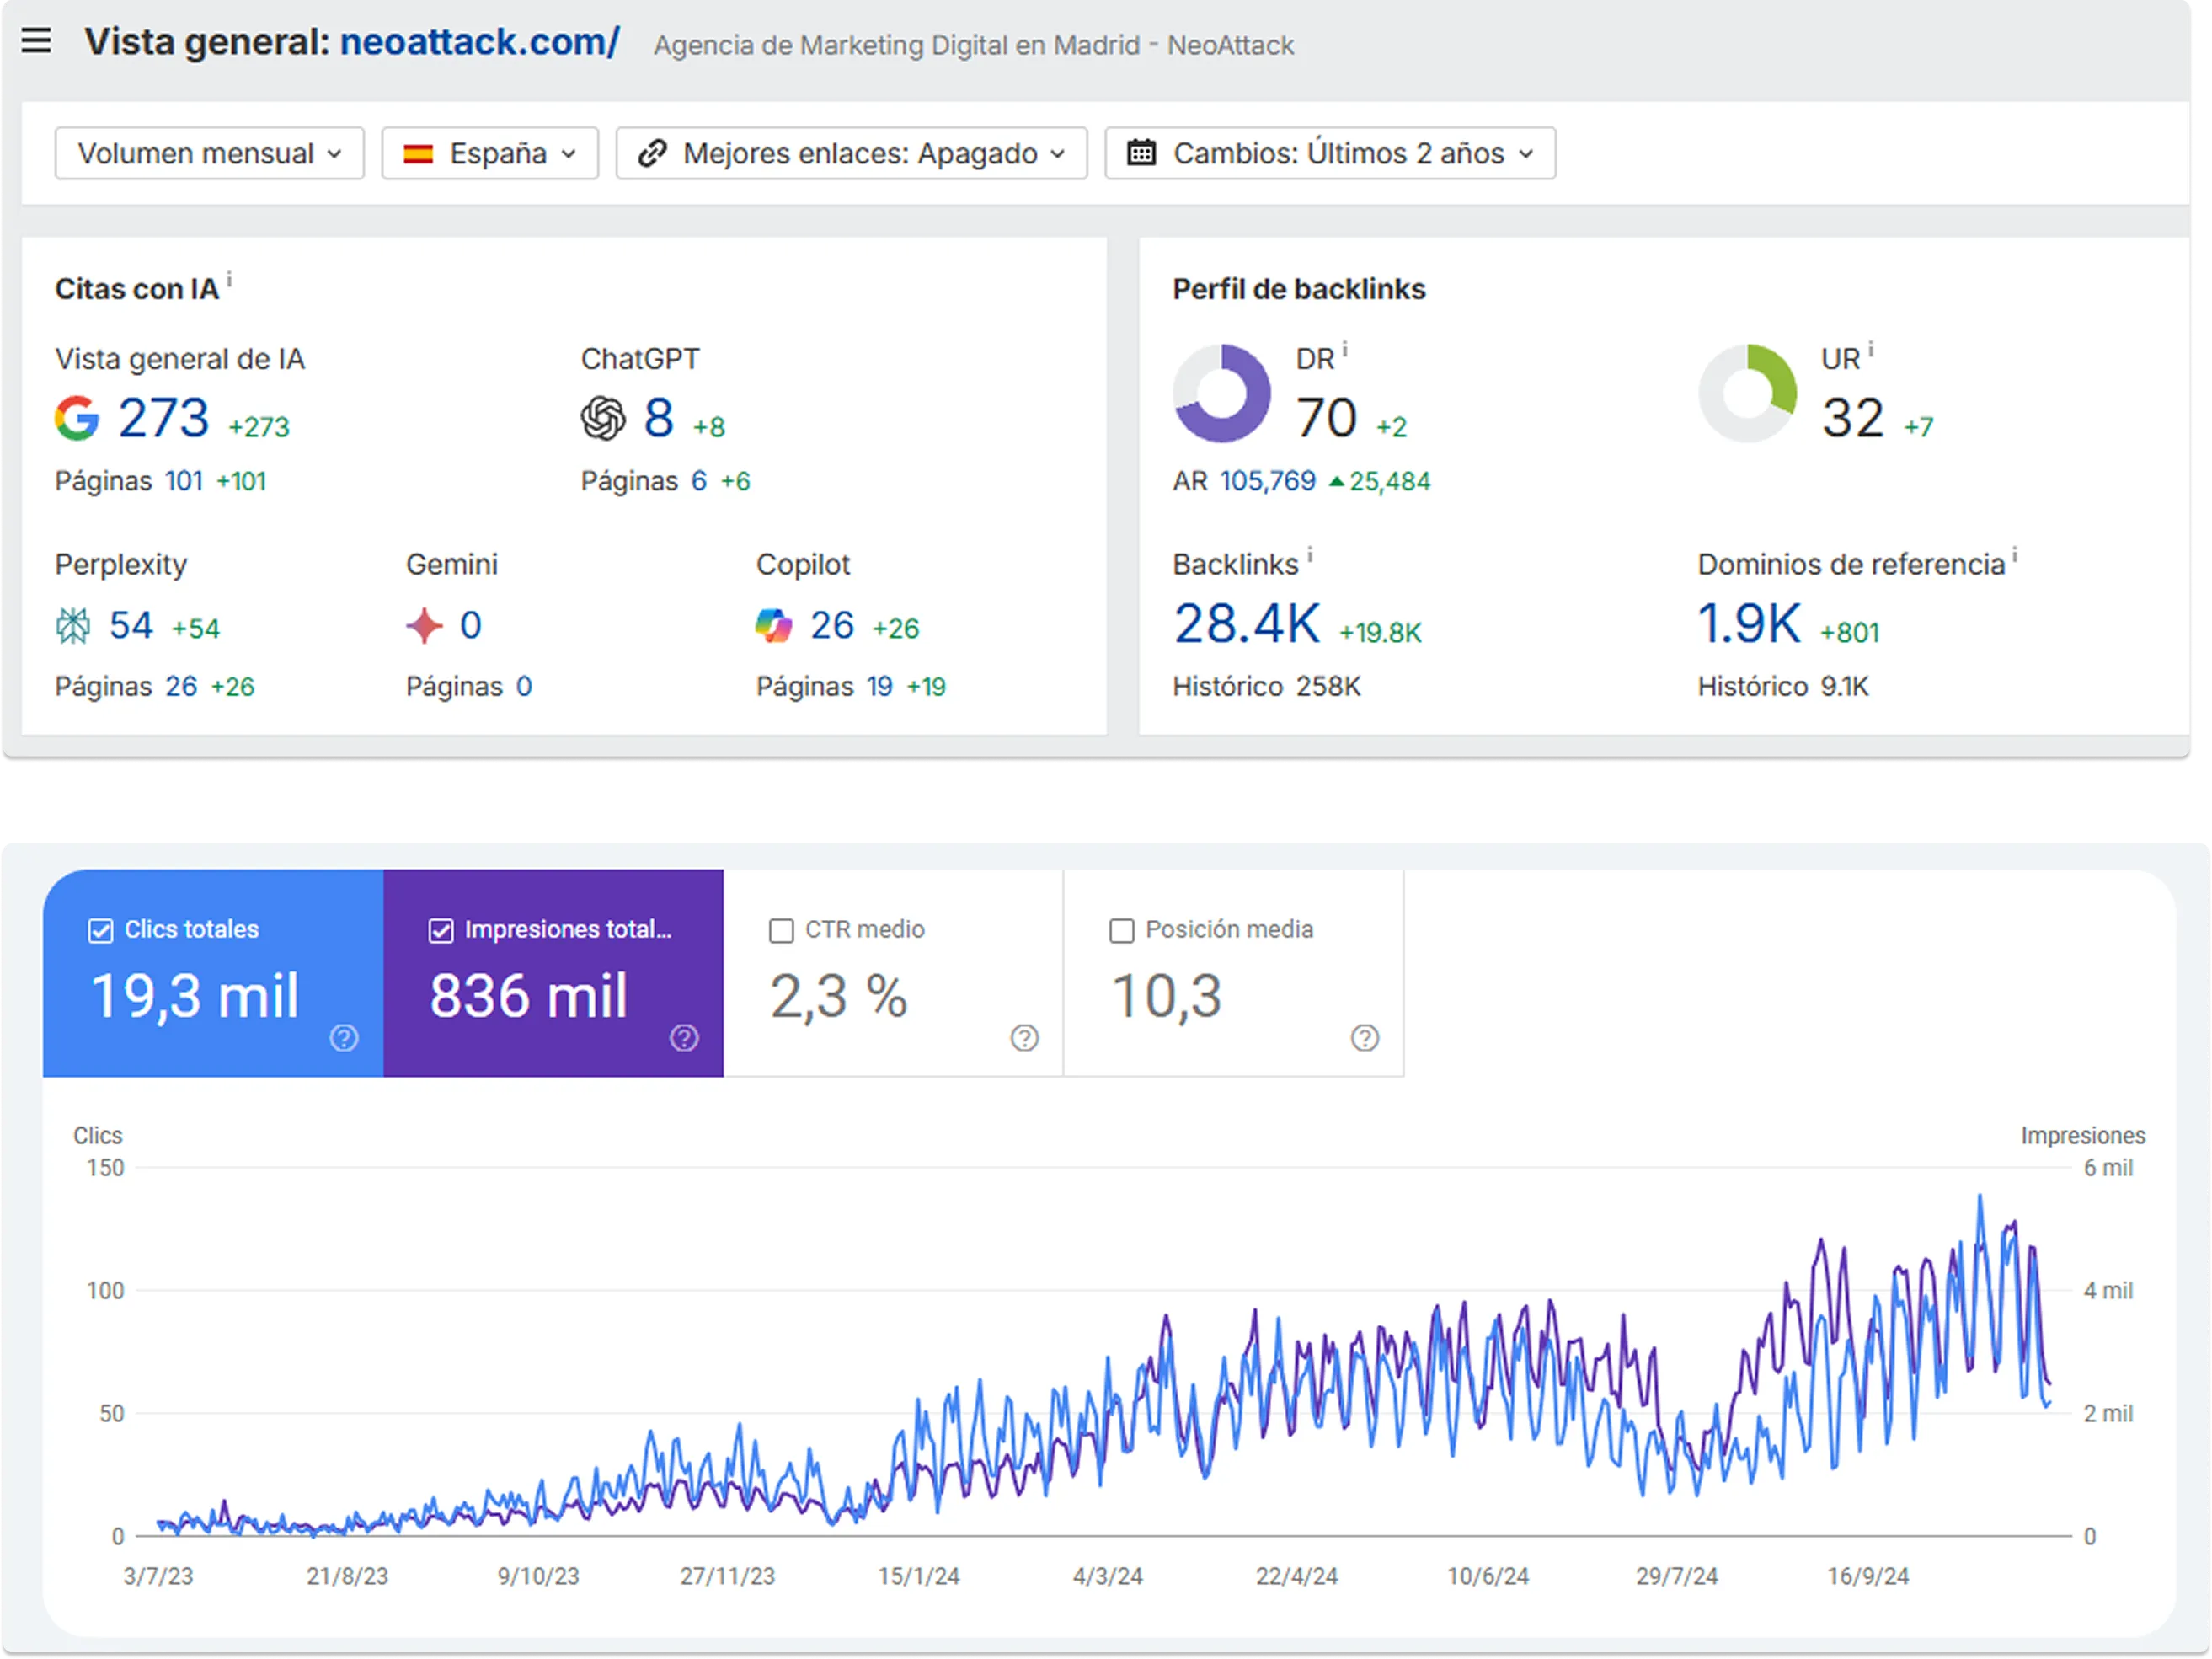This screenshot has width=2212, height=1659.
Task: Click the calendar icon in Cambios filter
Action: coord(1141,153)
